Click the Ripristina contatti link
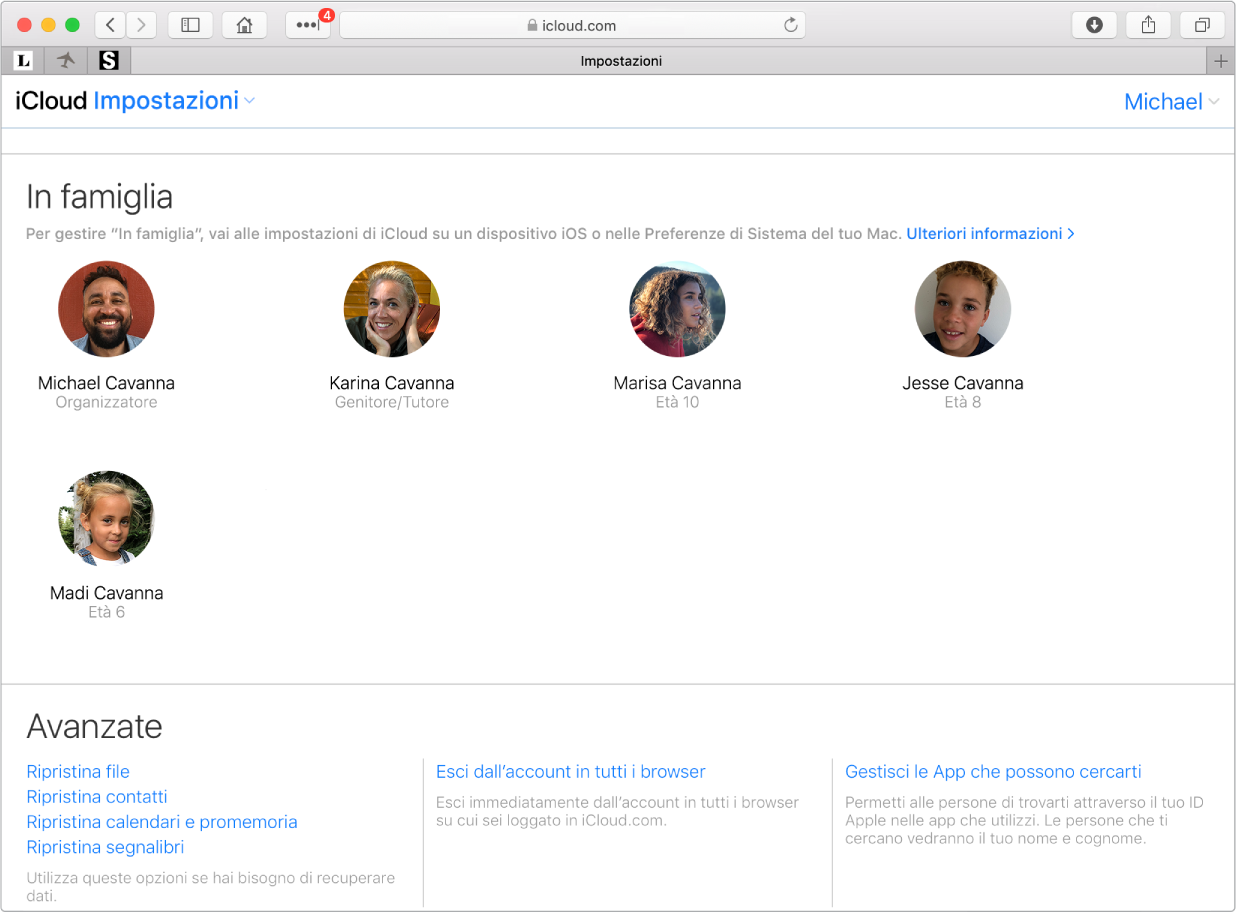The width and height of the screenshot is (1237, 912). (x=96, y=796)
